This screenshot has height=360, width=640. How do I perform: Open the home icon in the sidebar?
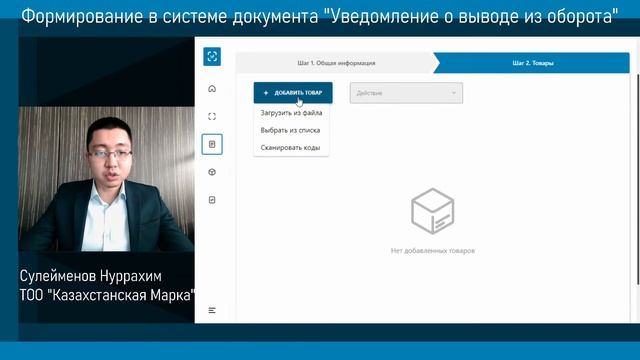point(212,89)
